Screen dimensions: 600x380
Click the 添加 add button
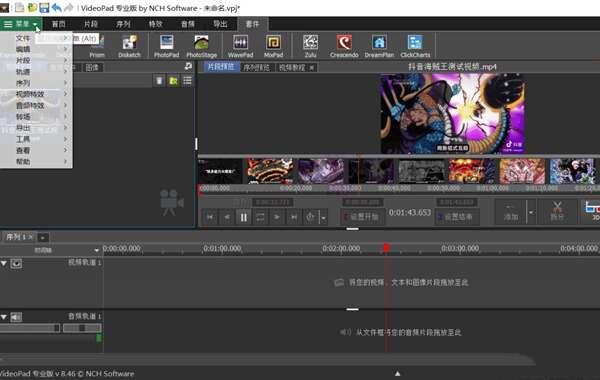tap(511, 212)
